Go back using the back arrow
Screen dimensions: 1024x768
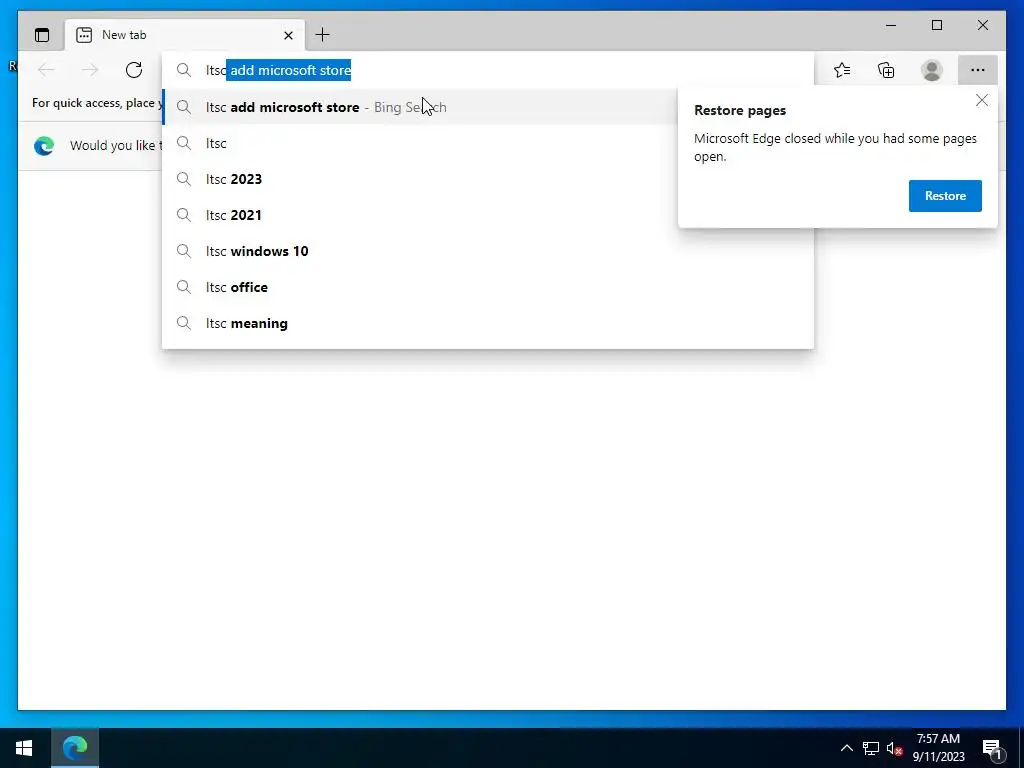[x=46, y=70]
